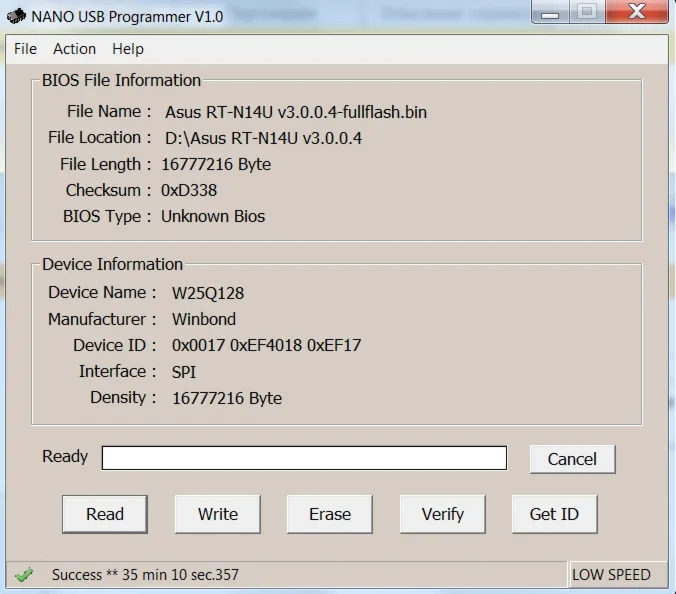The width and height of the screenshot is (676, 594).
Task: Cancel the current operation
Action: pyautogui.click(x=573, y=459)
